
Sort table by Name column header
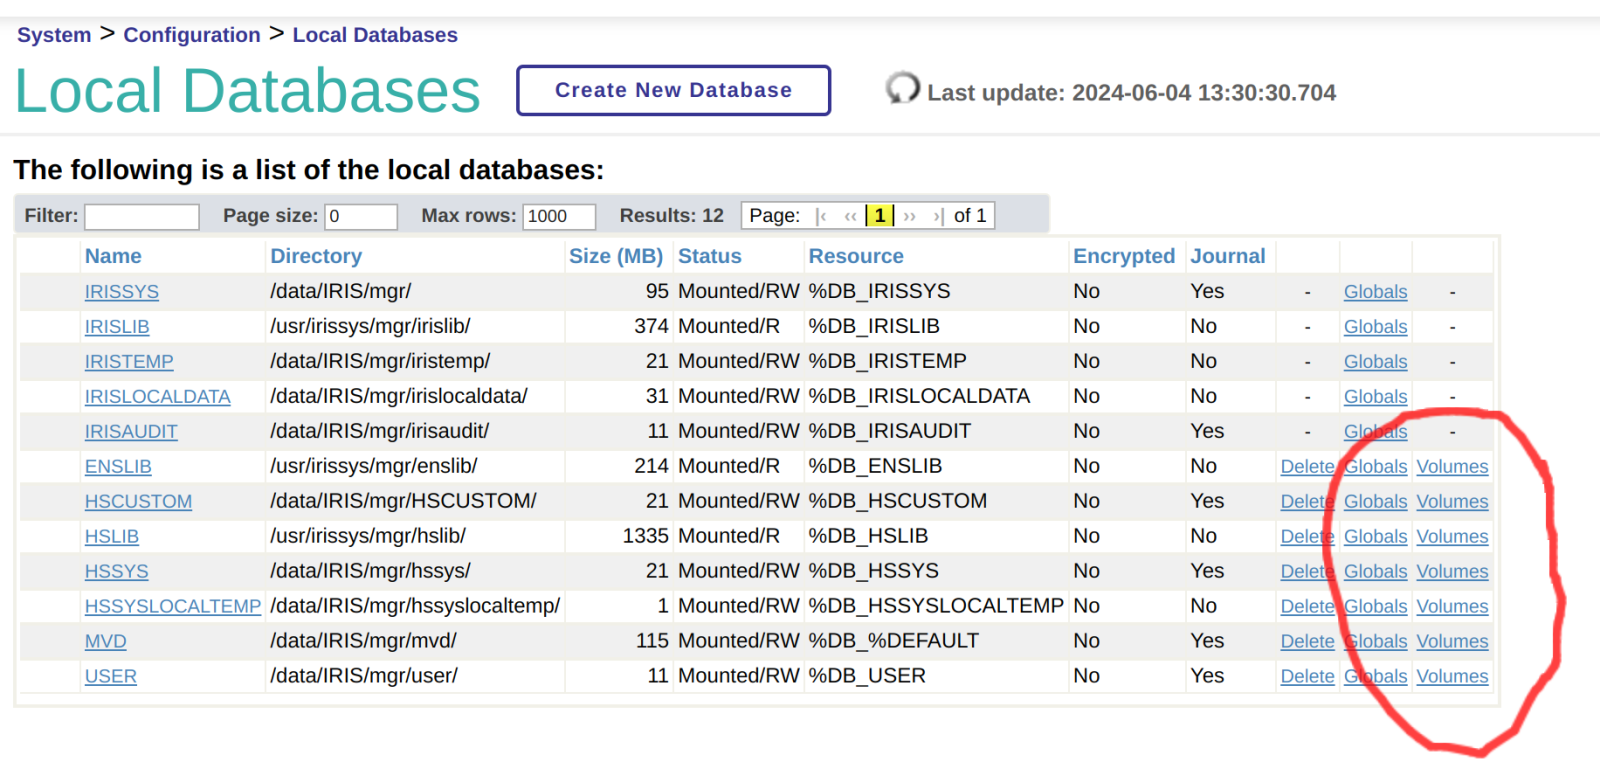(x=113, y=256)
